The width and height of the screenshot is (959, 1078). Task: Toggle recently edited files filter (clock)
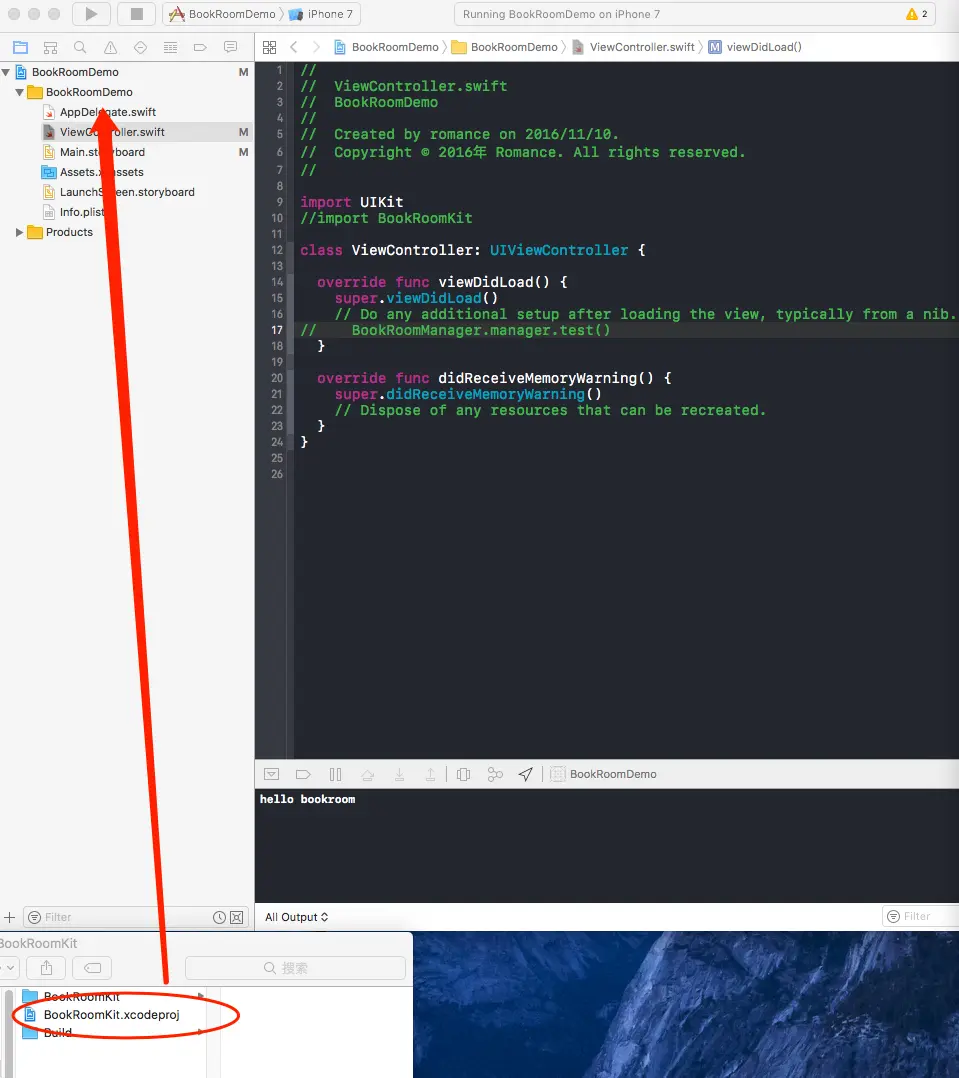(x=219, y=917)
